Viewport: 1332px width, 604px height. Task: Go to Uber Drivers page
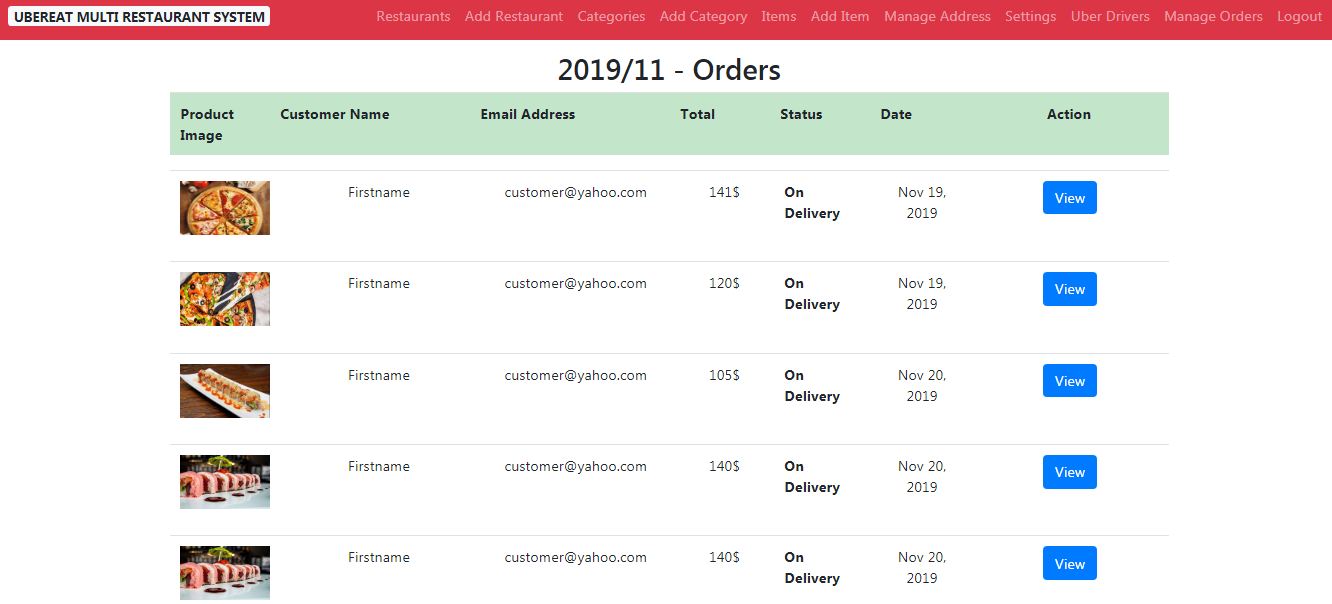pyautogui.click(x=1110, y=16)
